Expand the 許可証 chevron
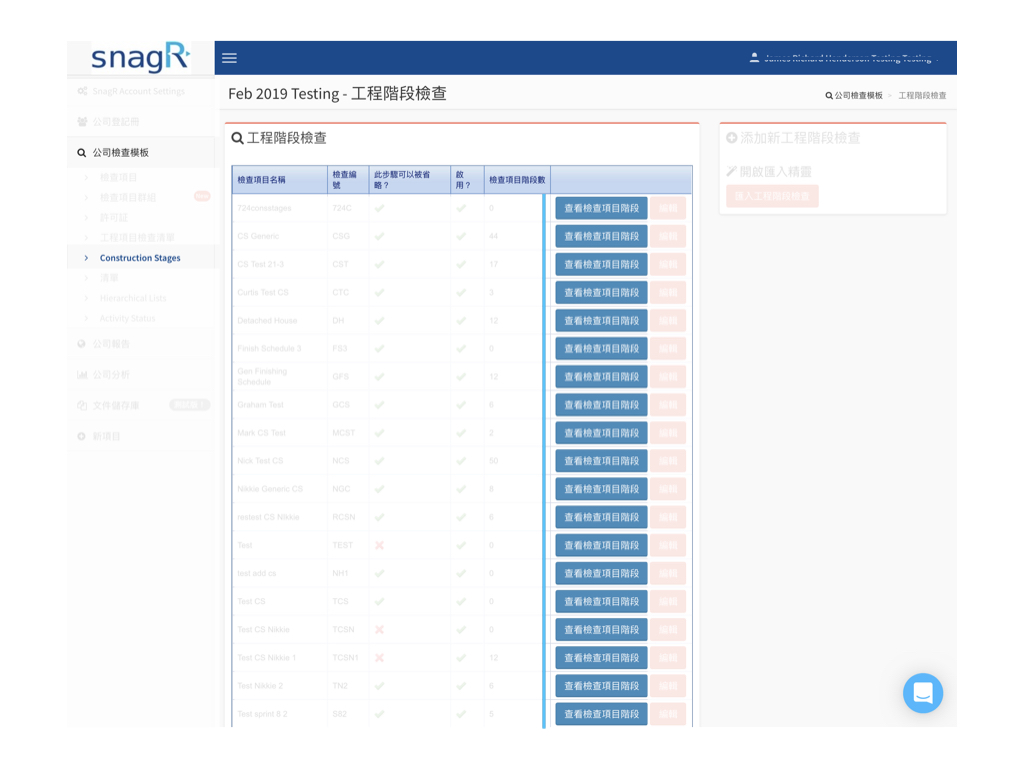Image resolution: width=1024 pixels, height=768 pixels. point(86,217)
